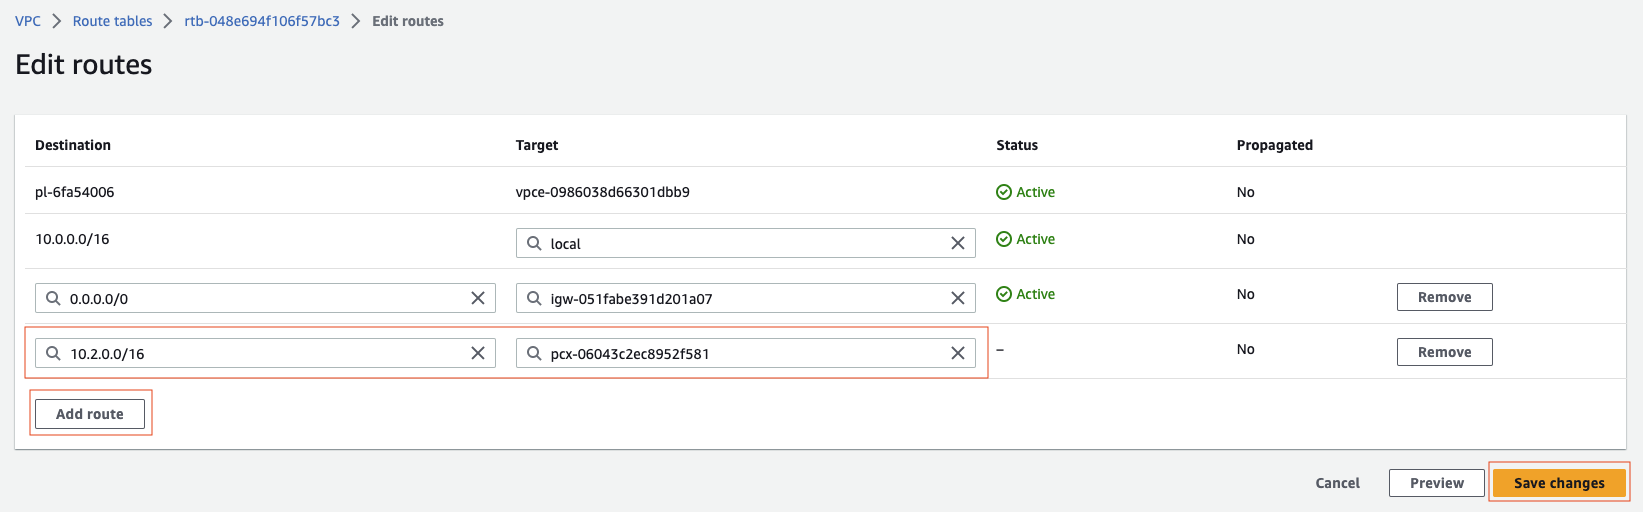Click search icon in 0.0.0.0/0 destination field
Image resolution: width=1643 pixels, height=512 pixels.
coord(54,298)
